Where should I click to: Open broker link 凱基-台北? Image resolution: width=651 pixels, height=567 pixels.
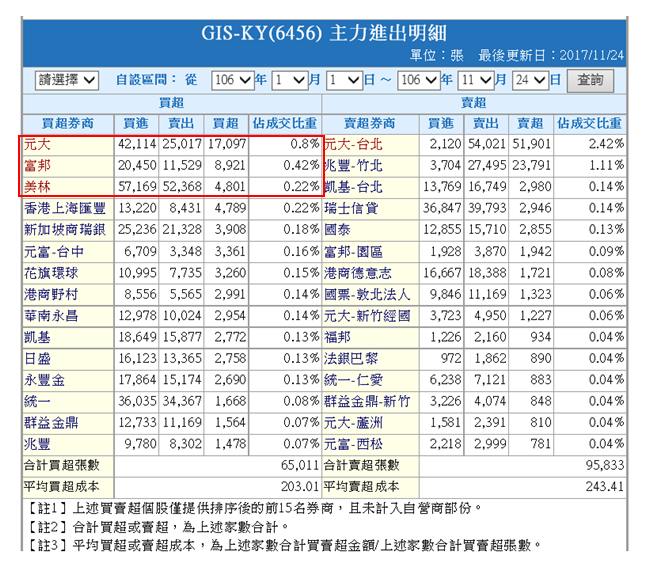click(353, 187)
